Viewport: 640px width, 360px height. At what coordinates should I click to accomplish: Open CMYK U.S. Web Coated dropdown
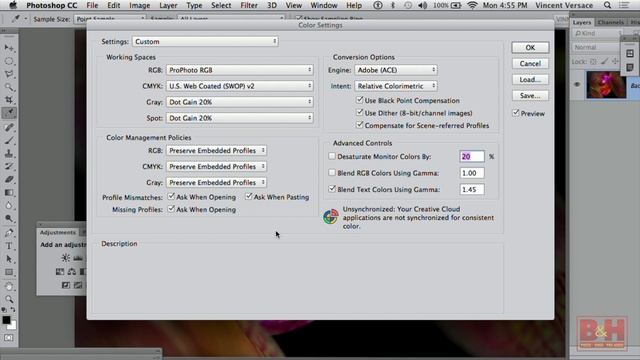240,86
